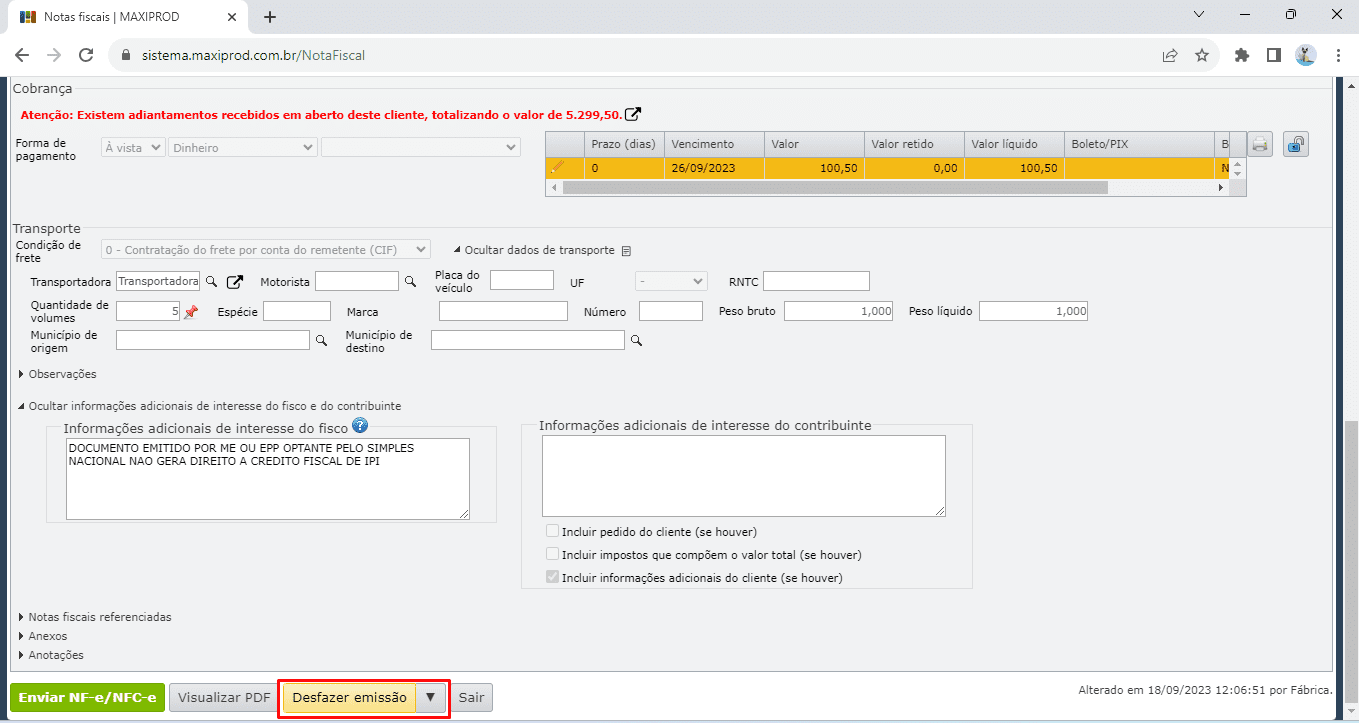The width and height of the screenshot is (1359, 723).
Task: Click search magnifier next to Transportadora field
Action: [x=211, y=282]
